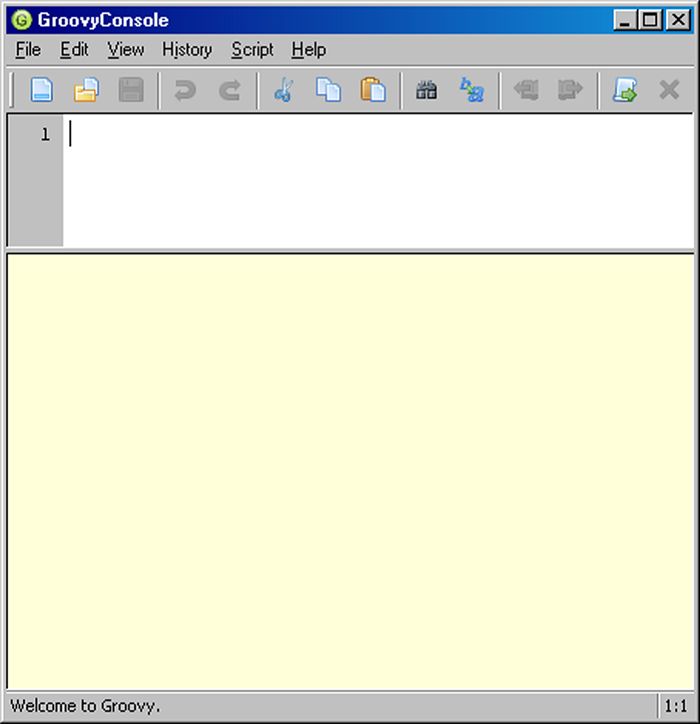The height and width of the screenshot is (724, 700).
Task: Click the Interrupt X toolbar icon
Action: click(669, 90)
